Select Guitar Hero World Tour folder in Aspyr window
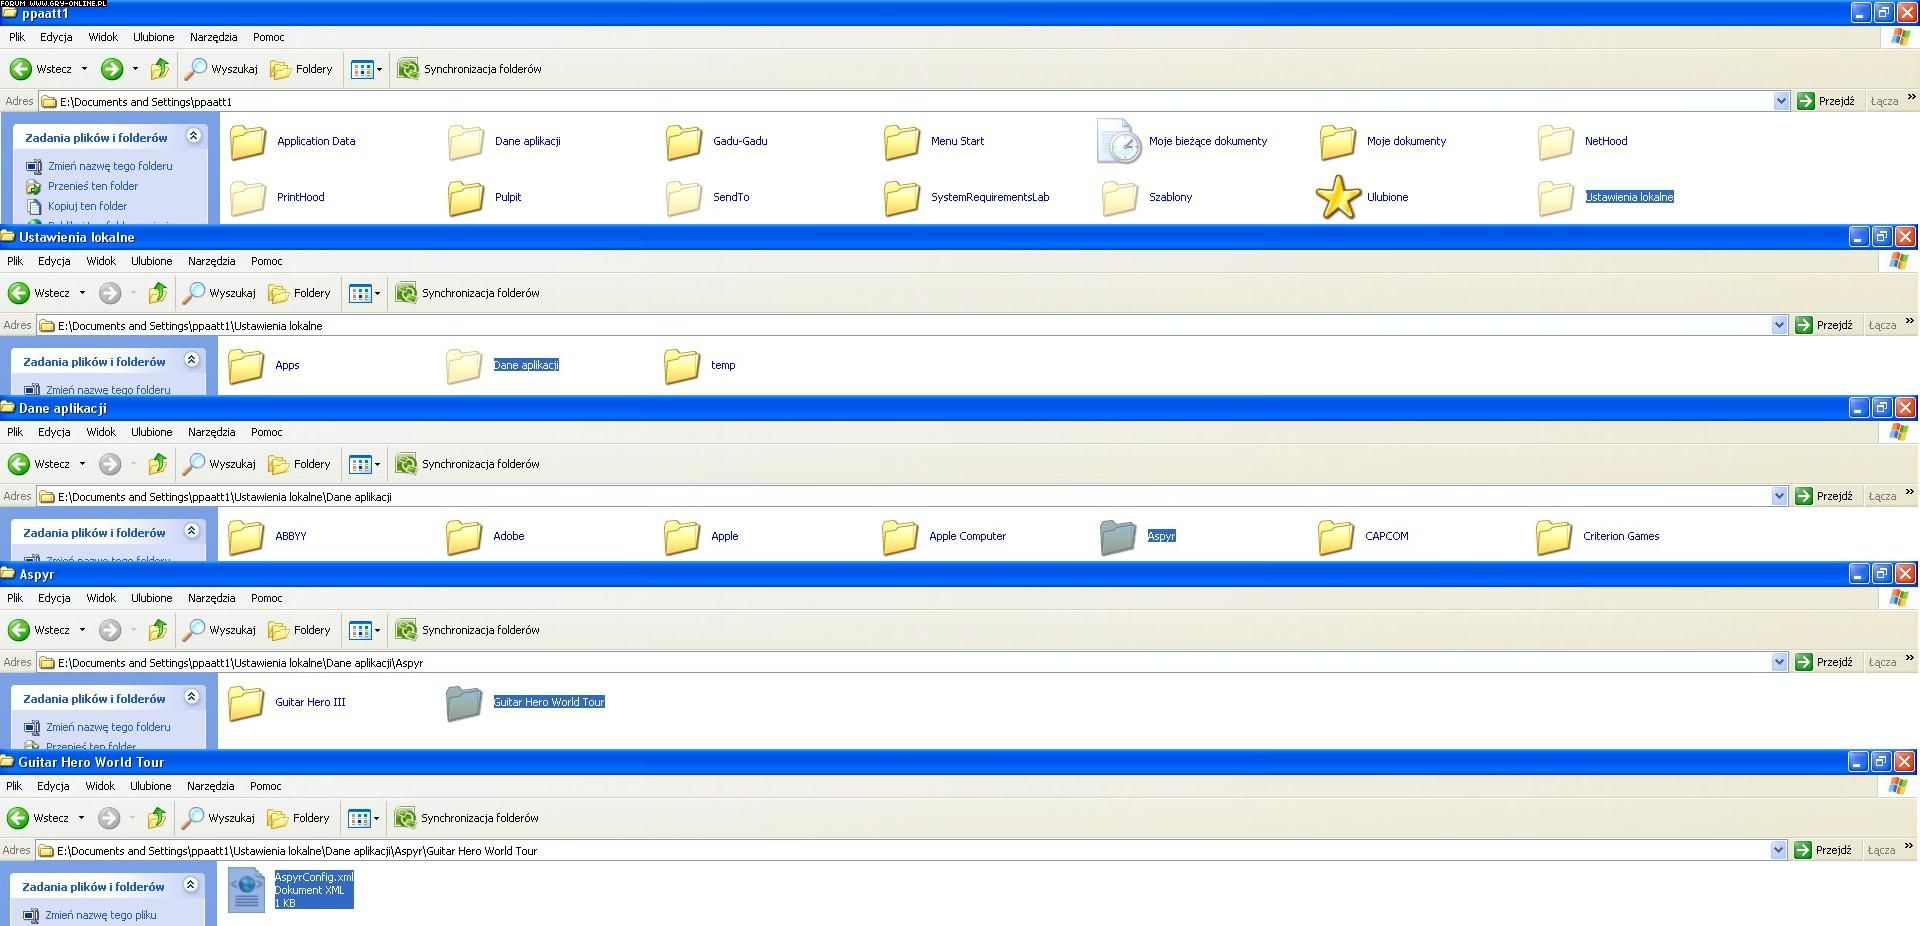This screenshot has height=926, width=1920. pyautogui.click(x=525, y=703)
